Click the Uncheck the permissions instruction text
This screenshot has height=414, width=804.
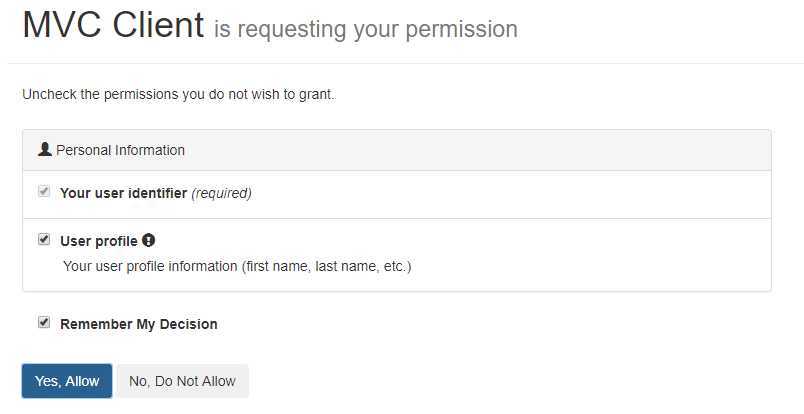(179, 95)
